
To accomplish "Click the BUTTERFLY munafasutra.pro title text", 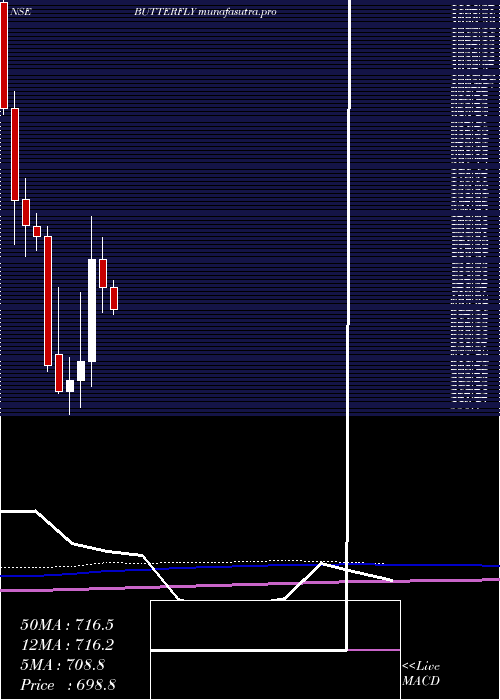I will pyautogui.click(x=205, y=12).
